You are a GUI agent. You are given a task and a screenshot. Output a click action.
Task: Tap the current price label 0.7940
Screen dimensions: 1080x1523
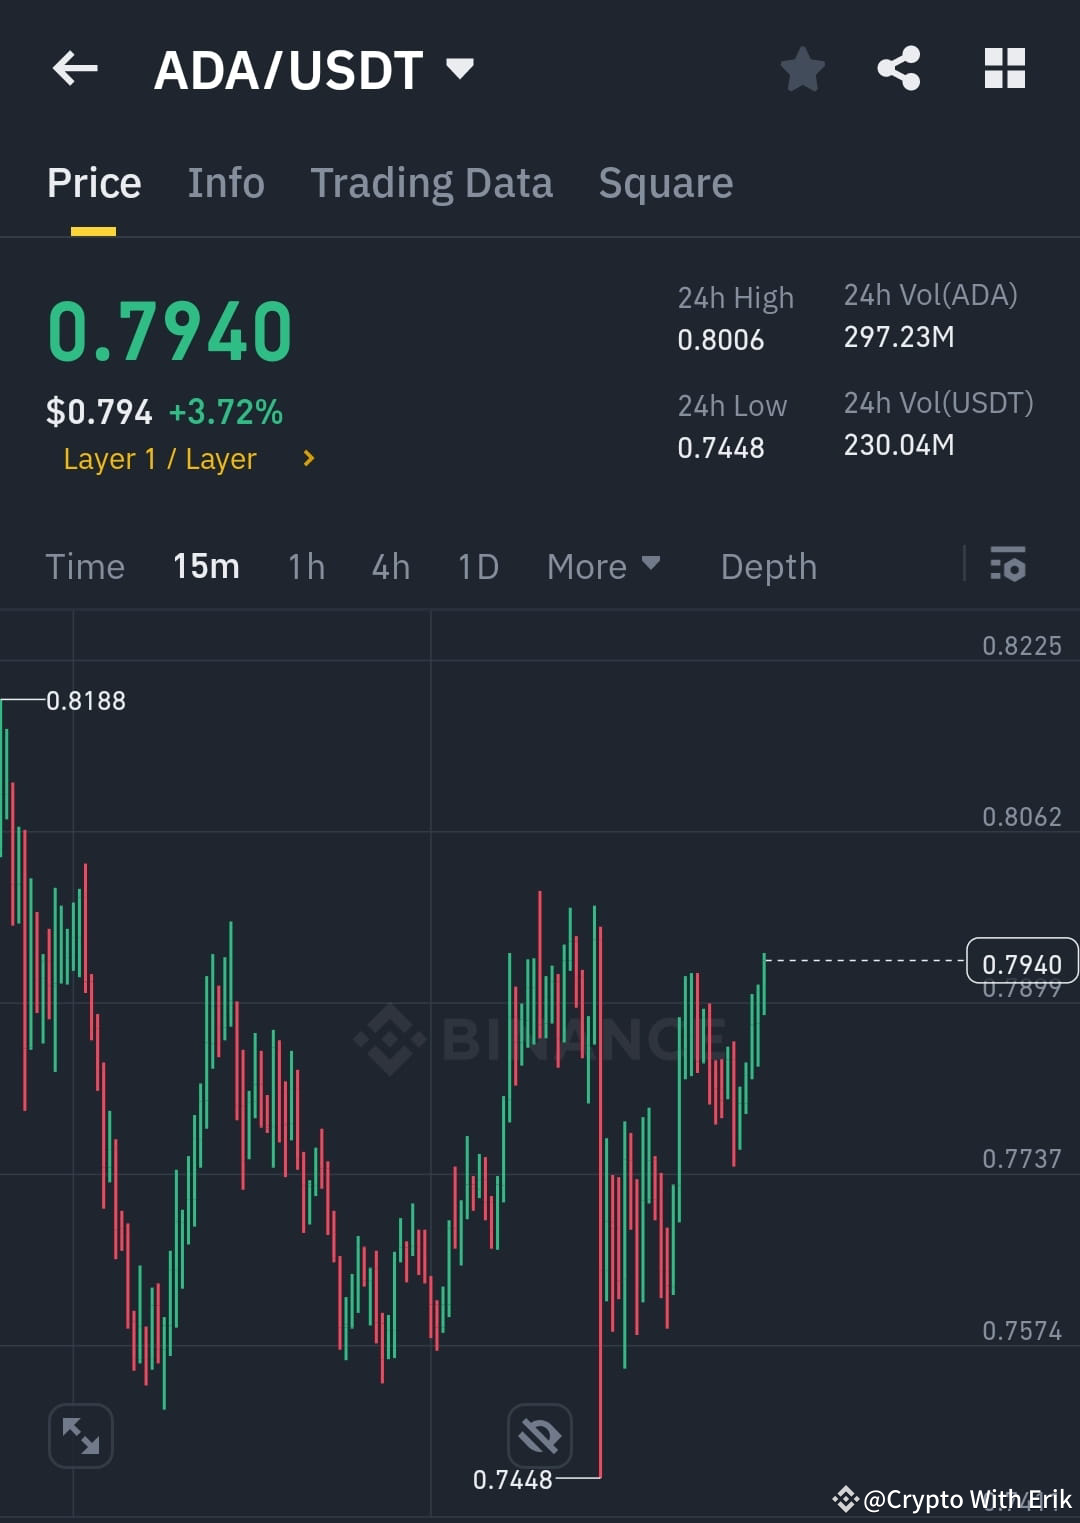1021,963
